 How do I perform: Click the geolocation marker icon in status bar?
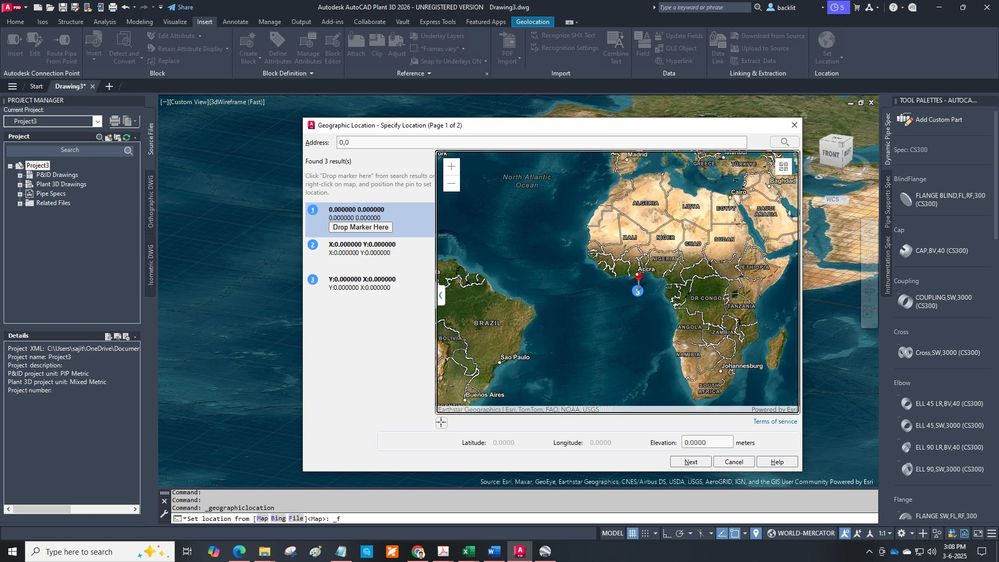click(x=756, y=533)
